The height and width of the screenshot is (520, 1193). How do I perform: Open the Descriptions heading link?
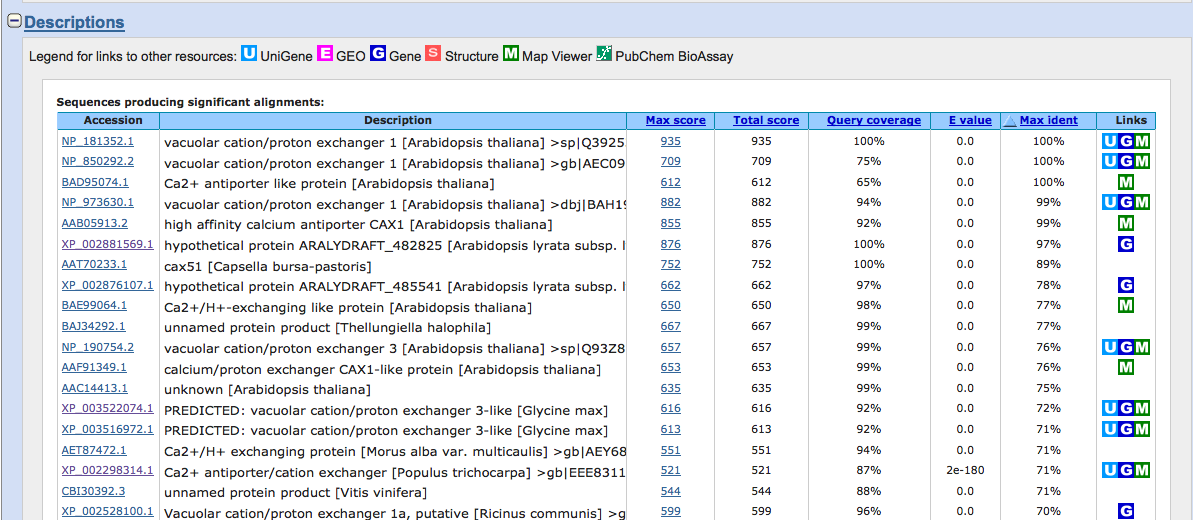(75, 23)
